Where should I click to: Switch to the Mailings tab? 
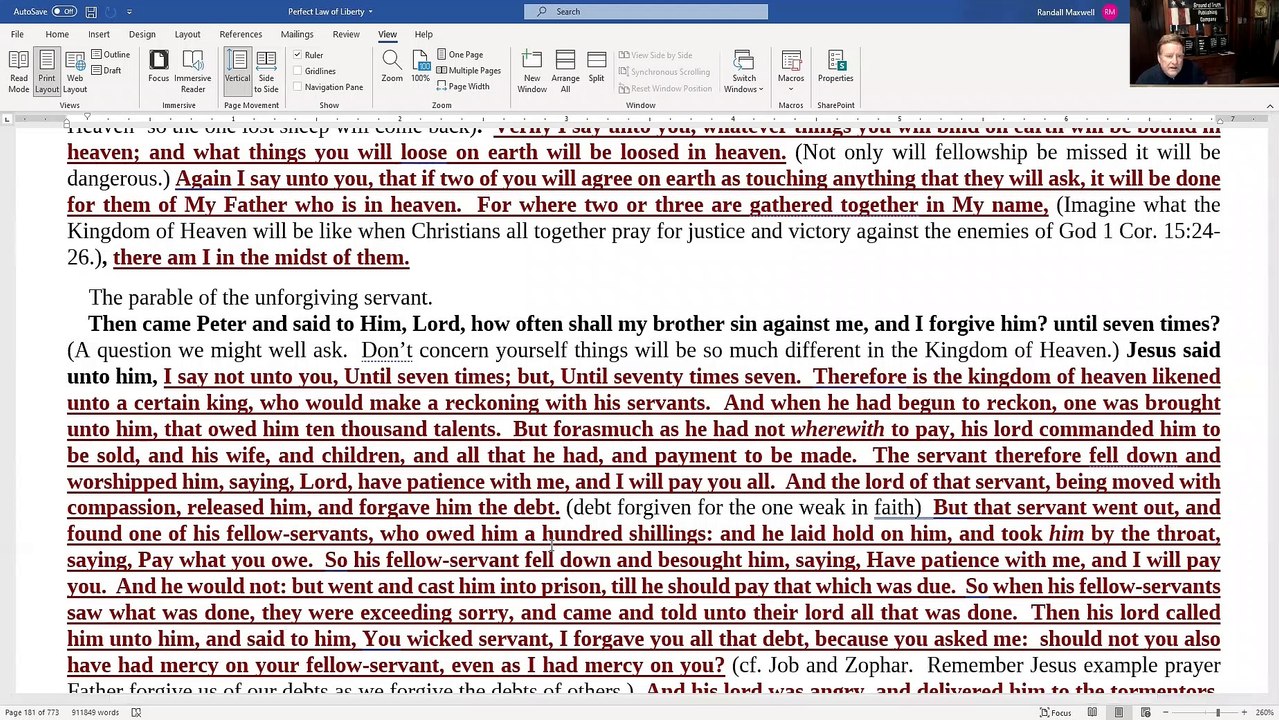297,34
